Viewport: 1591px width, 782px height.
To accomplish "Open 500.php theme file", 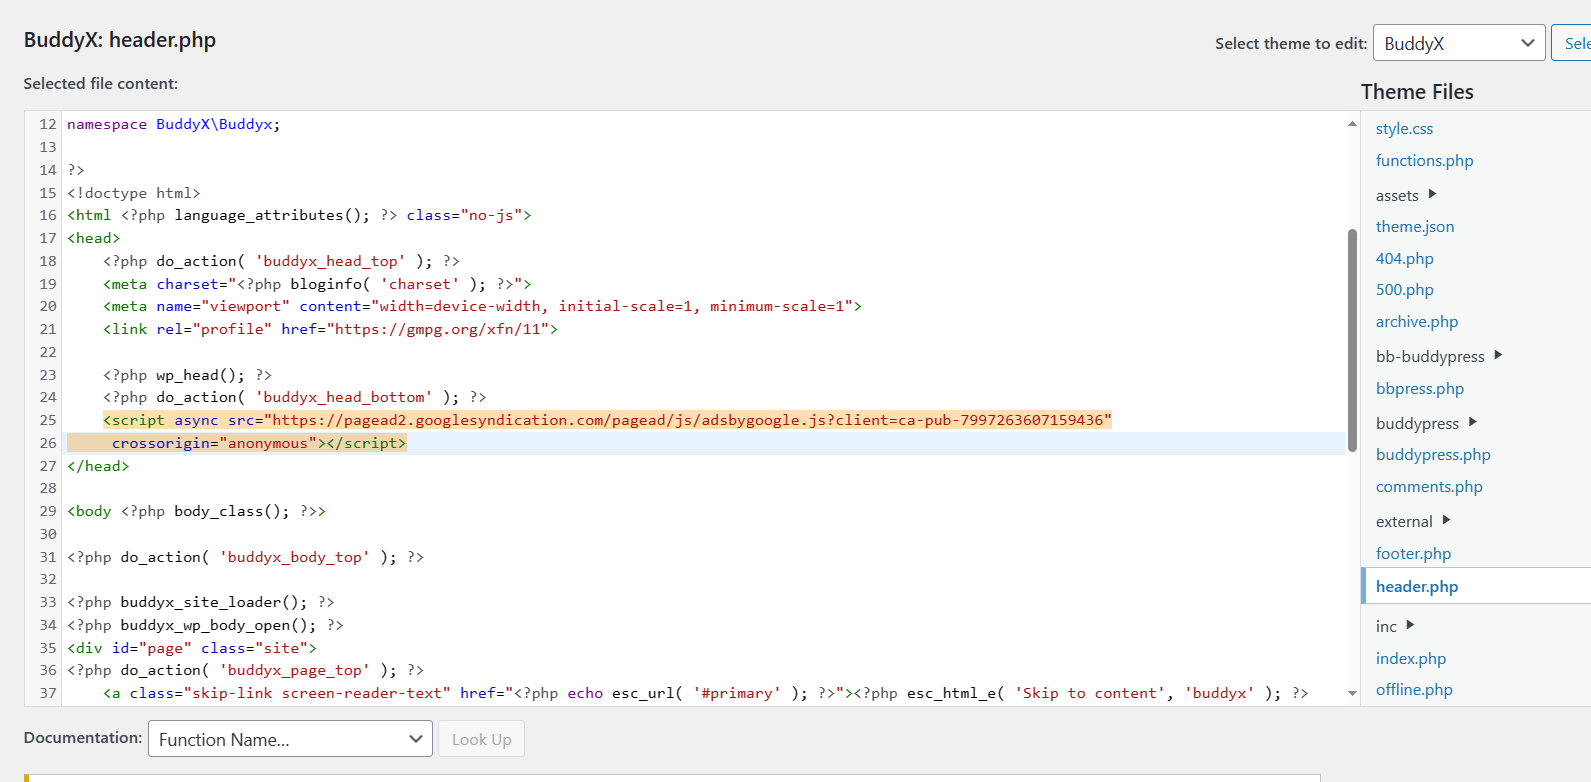I will coord(1404,290).
